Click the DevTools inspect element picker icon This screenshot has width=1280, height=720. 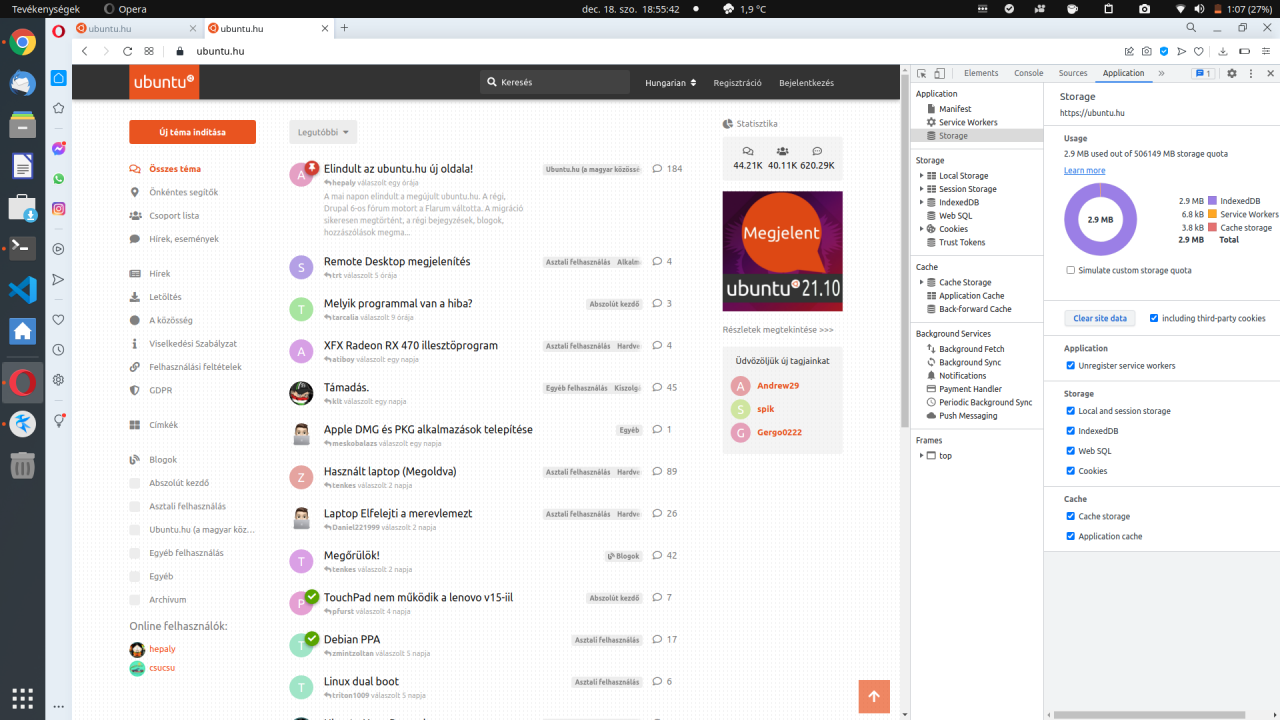(x=921, y=73)
